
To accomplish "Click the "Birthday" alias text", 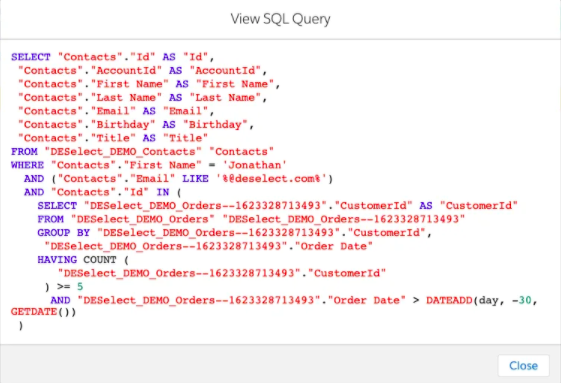I will [x=215, y=125].
